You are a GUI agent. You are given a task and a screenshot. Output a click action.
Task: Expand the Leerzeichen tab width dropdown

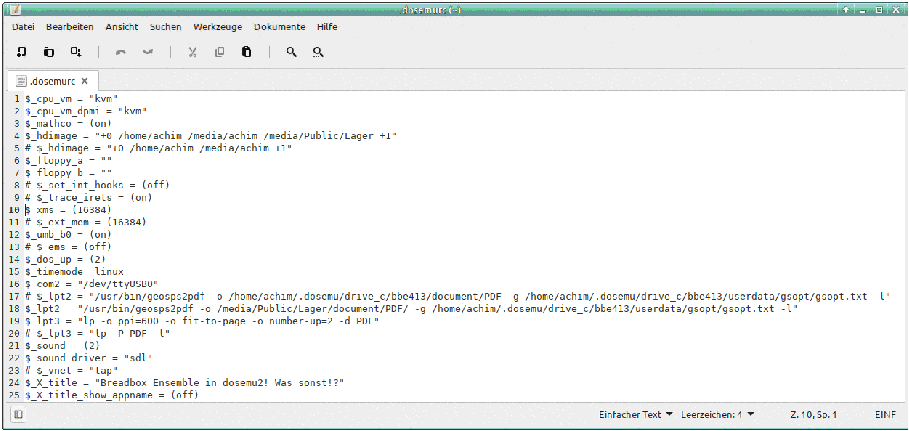(717, 414)
